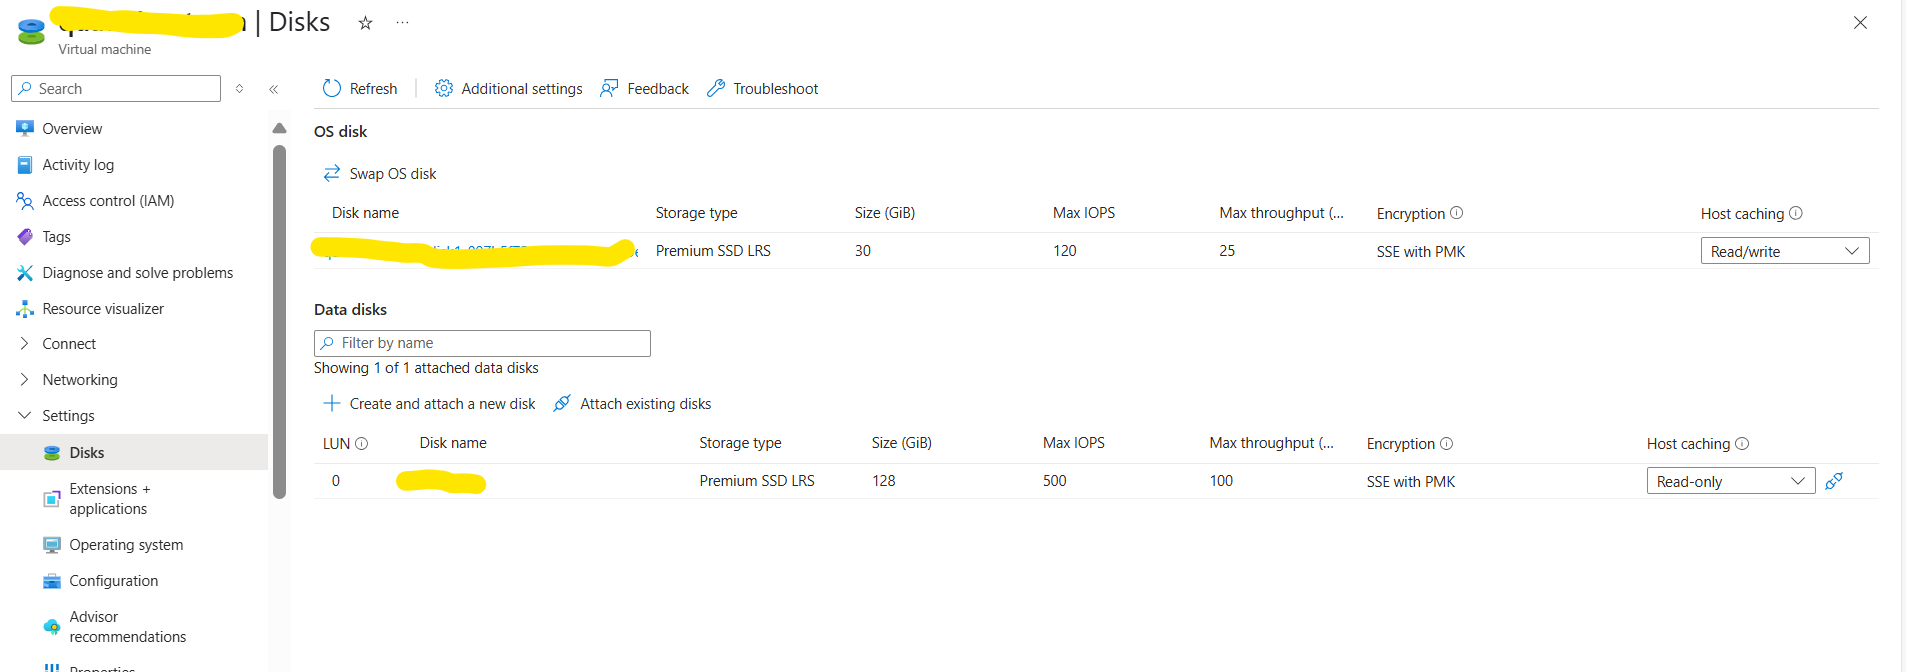
Task: Click OS disk Storage type column header
Action: 696,213
